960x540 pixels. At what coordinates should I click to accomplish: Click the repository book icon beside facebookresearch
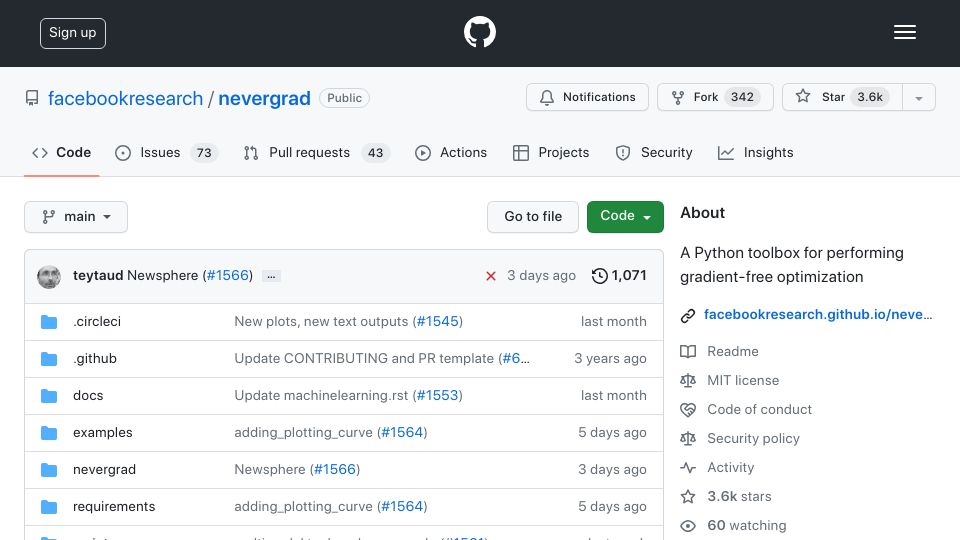tap(32, 98)
